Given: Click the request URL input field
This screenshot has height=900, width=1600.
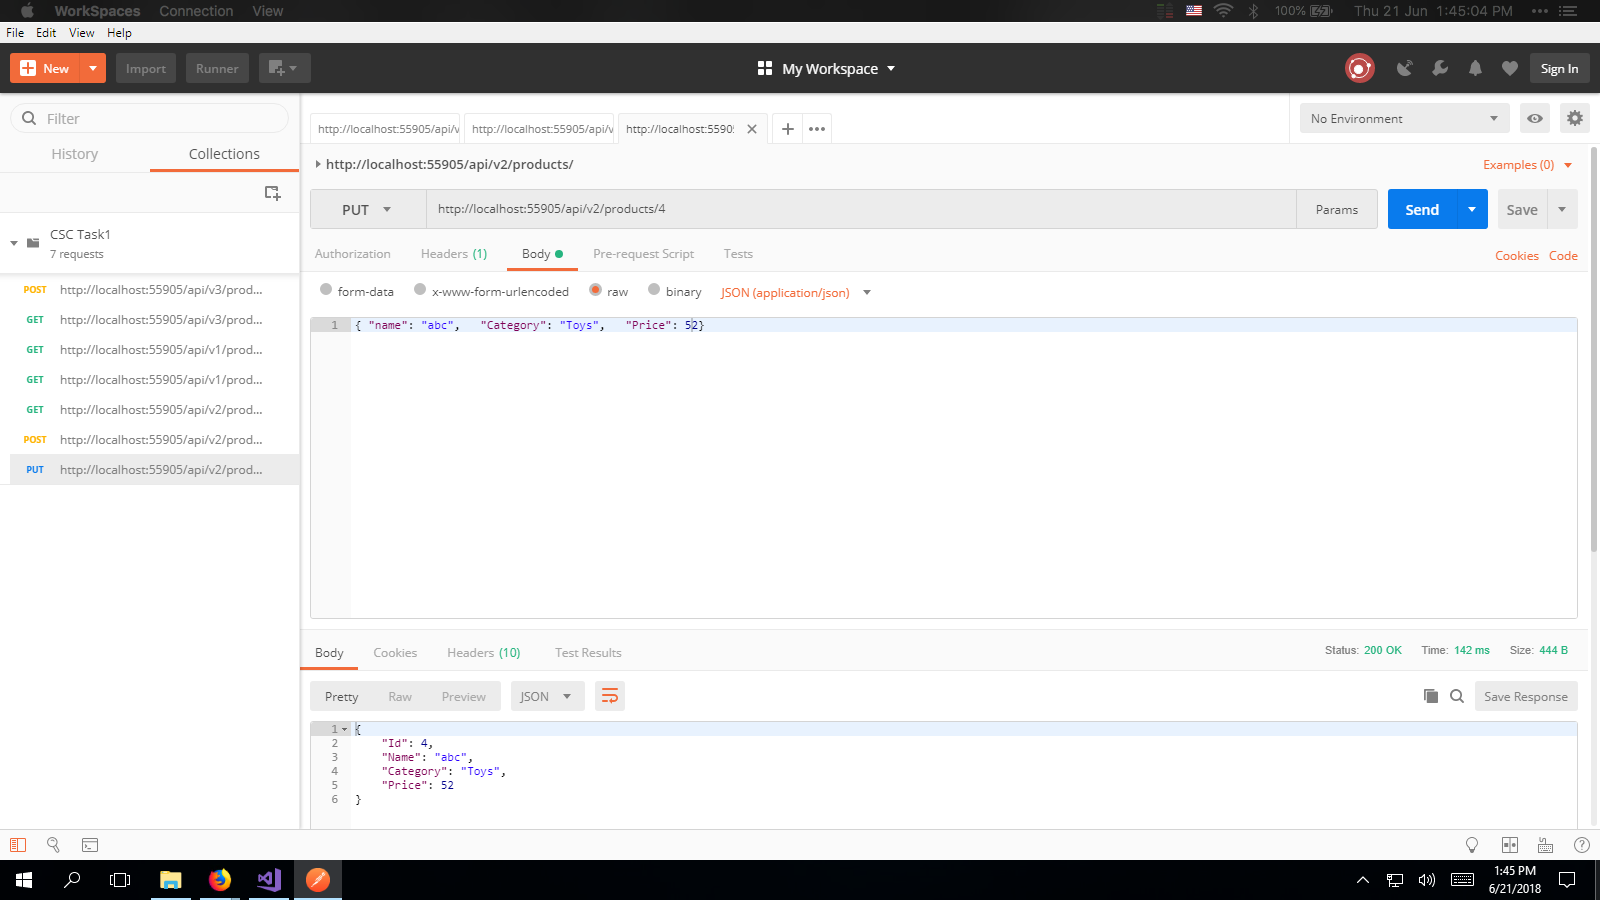Looking at the screenshot, I should pos(860,209).
